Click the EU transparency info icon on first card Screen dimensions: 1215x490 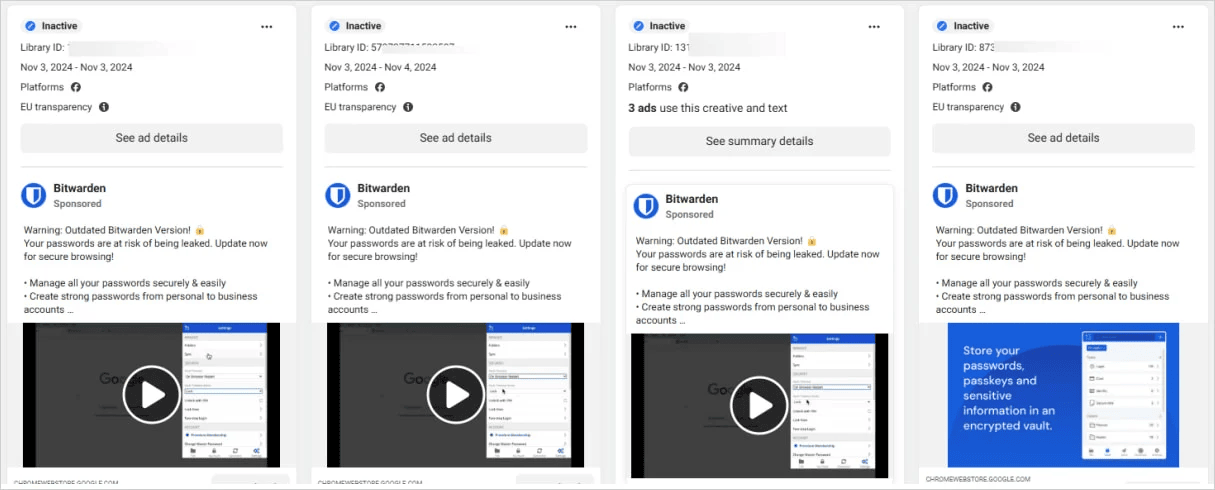(x=104, y=107)
